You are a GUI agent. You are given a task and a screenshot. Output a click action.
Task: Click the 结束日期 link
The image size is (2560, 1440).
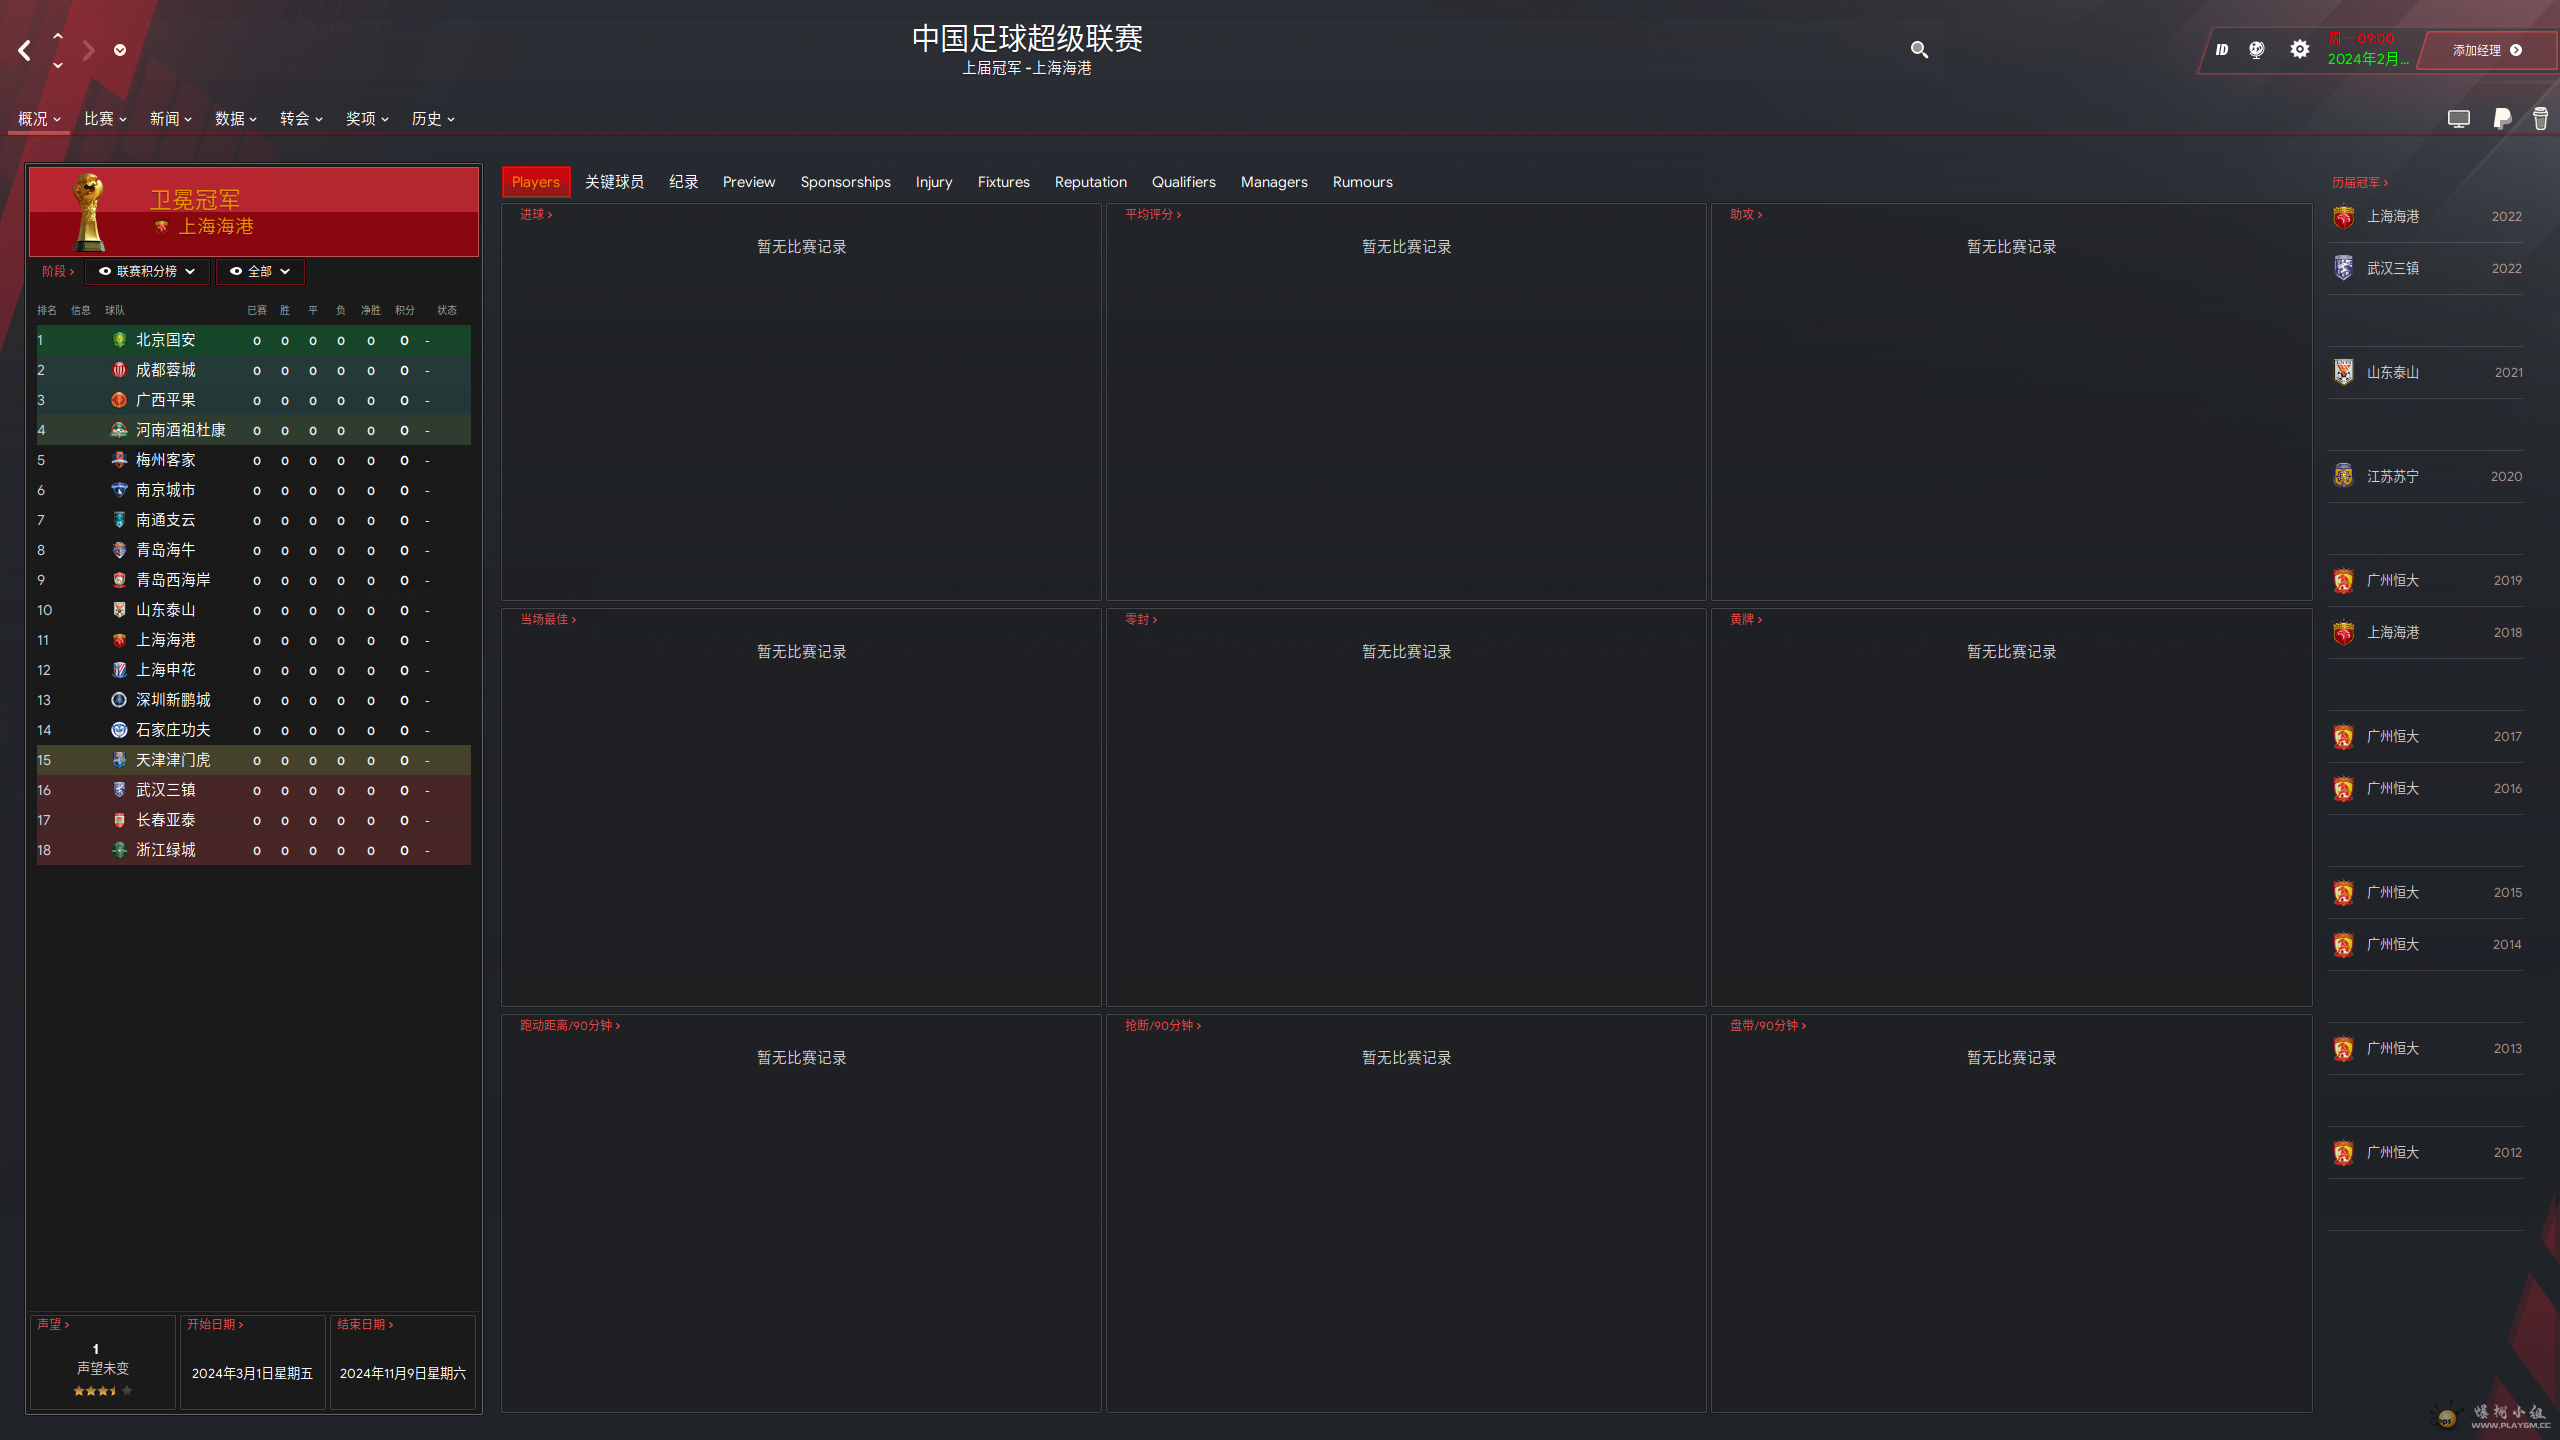tap(365, 1324)
